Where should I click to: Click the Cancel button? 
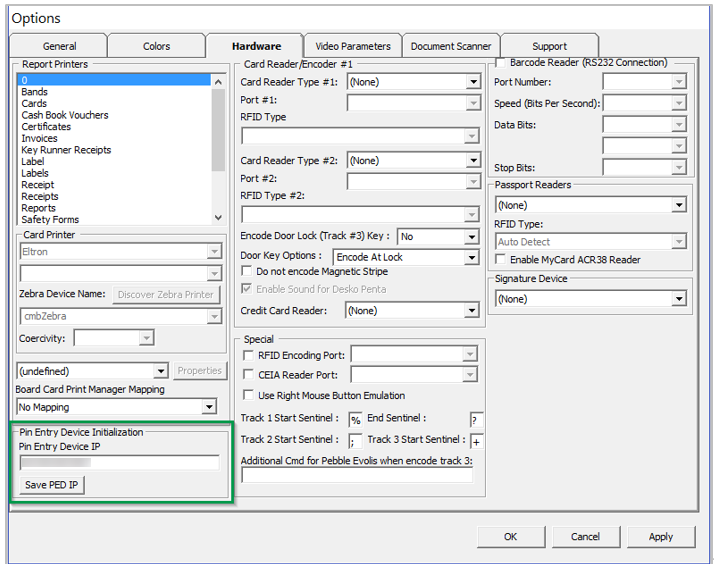[x=586, y=537]
